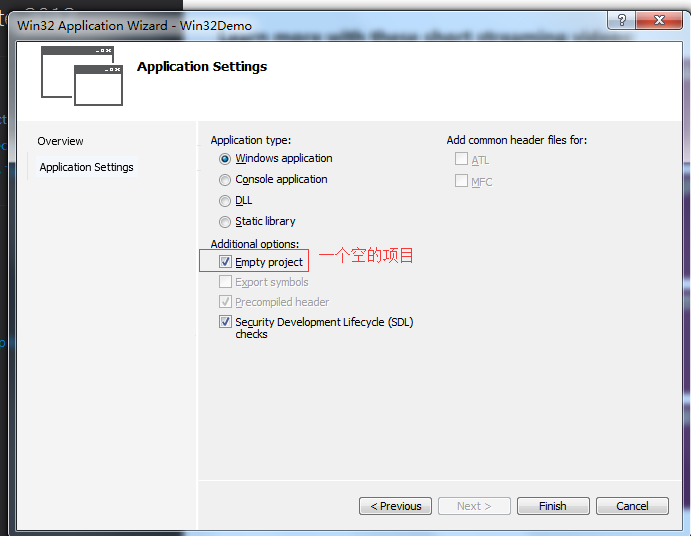Select the Windows application radio button

pyautogui.click(x=225, y=159)
